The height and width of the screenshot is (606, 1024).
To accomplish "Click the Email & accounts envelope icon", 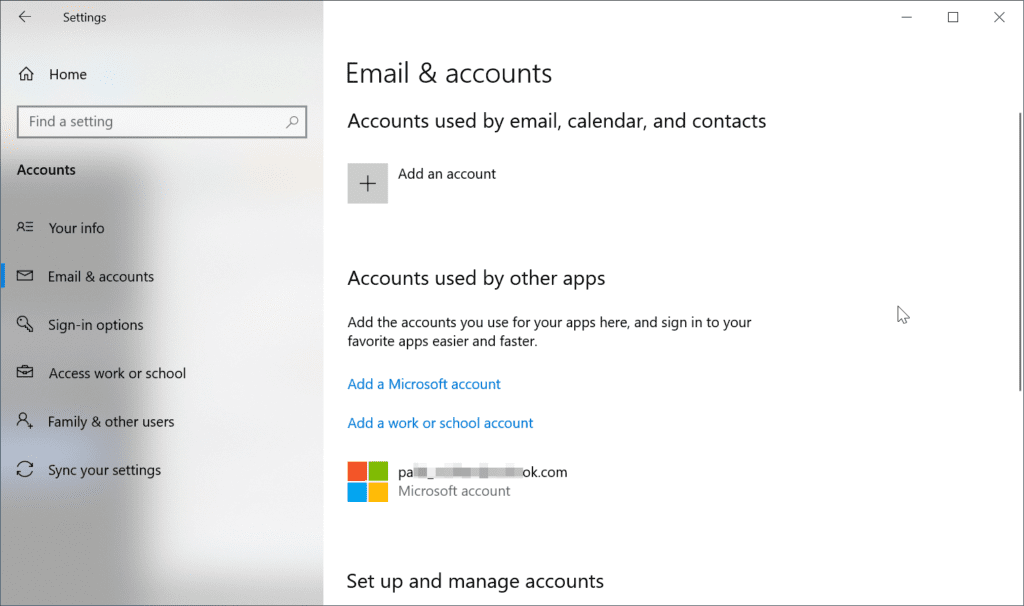I will [27, 276].
